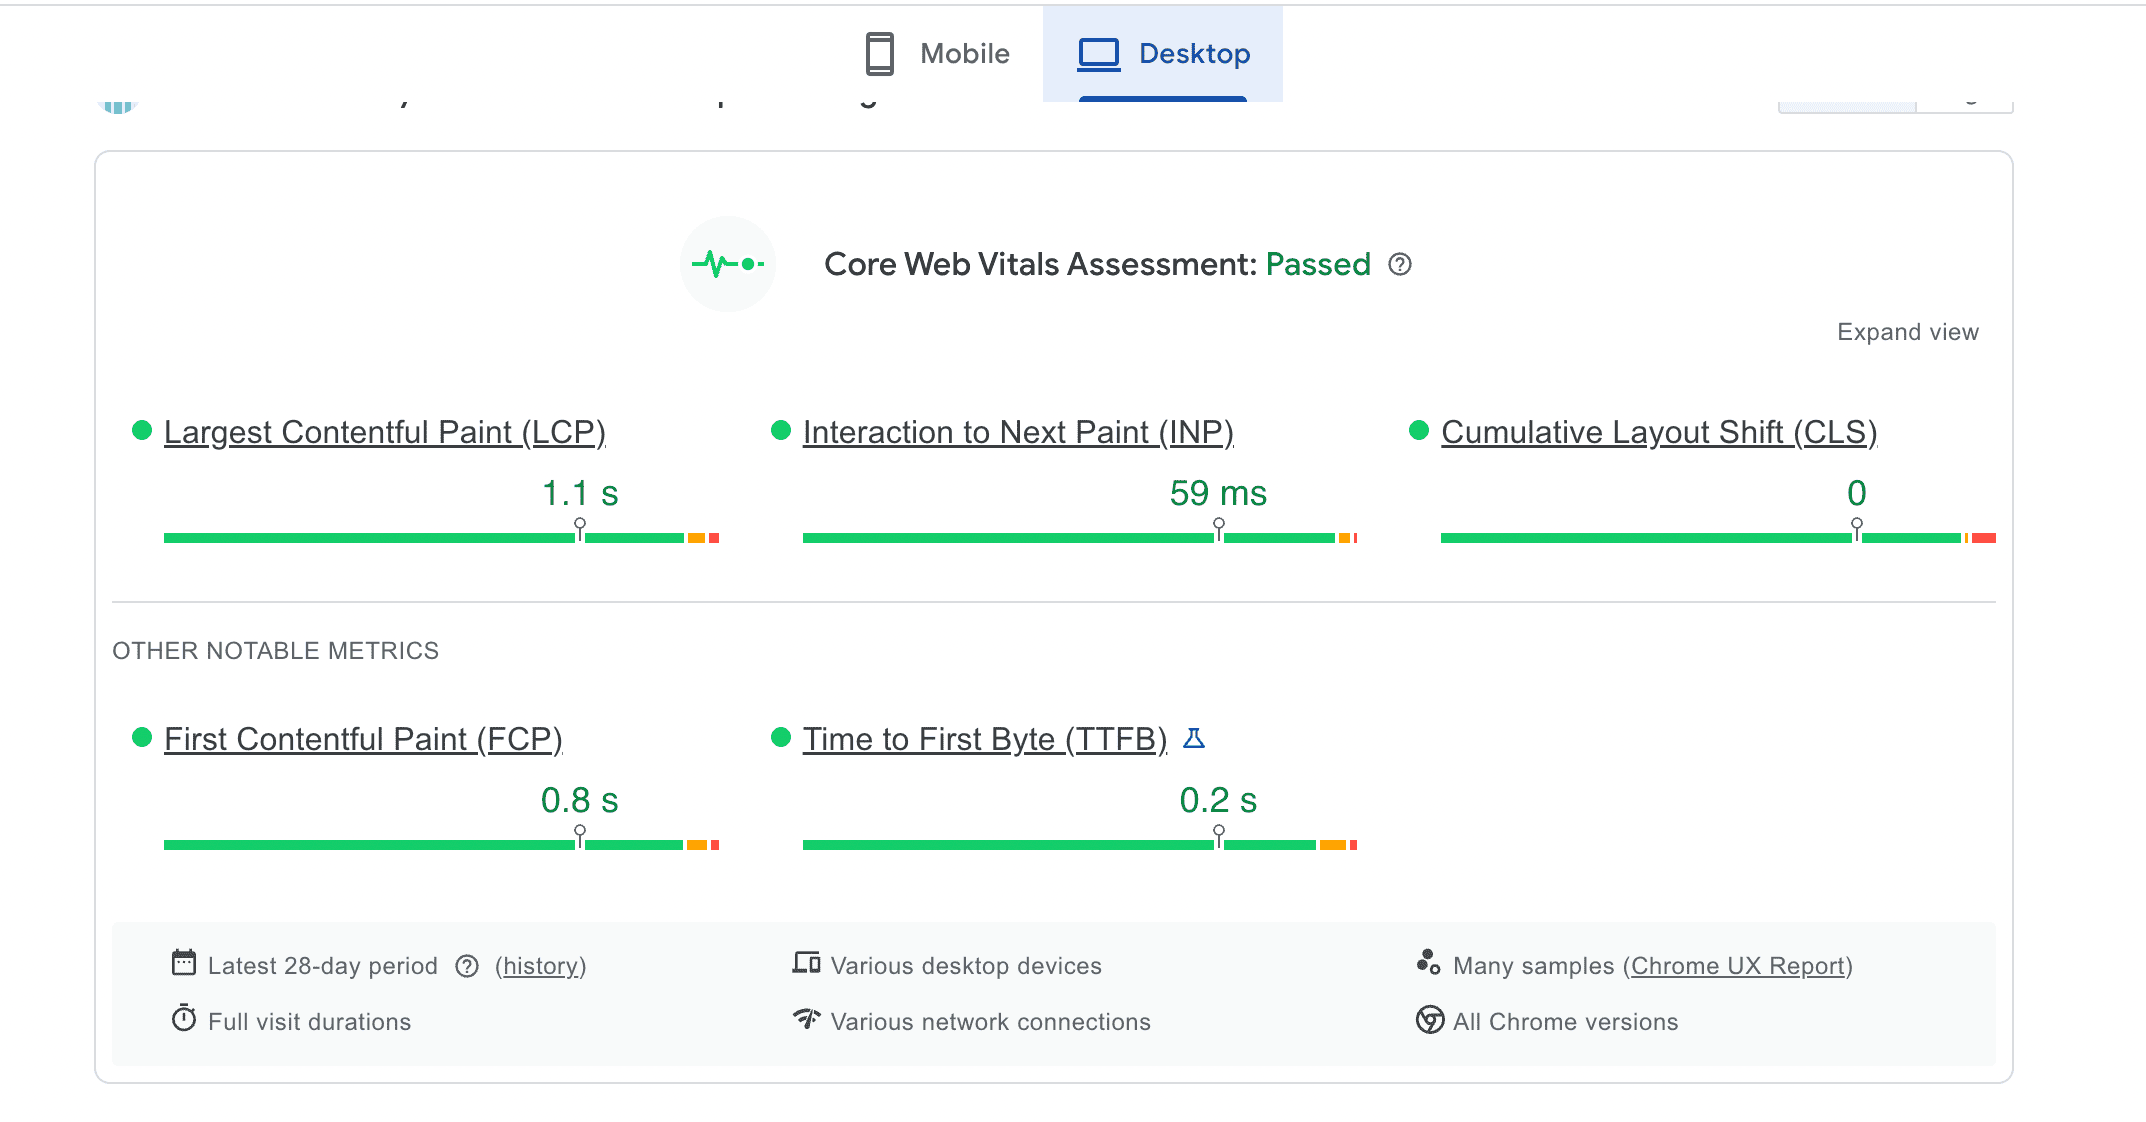Click the Many samples dots icon
The height and width of the screenshot is (1122, 2146).
1428,962
